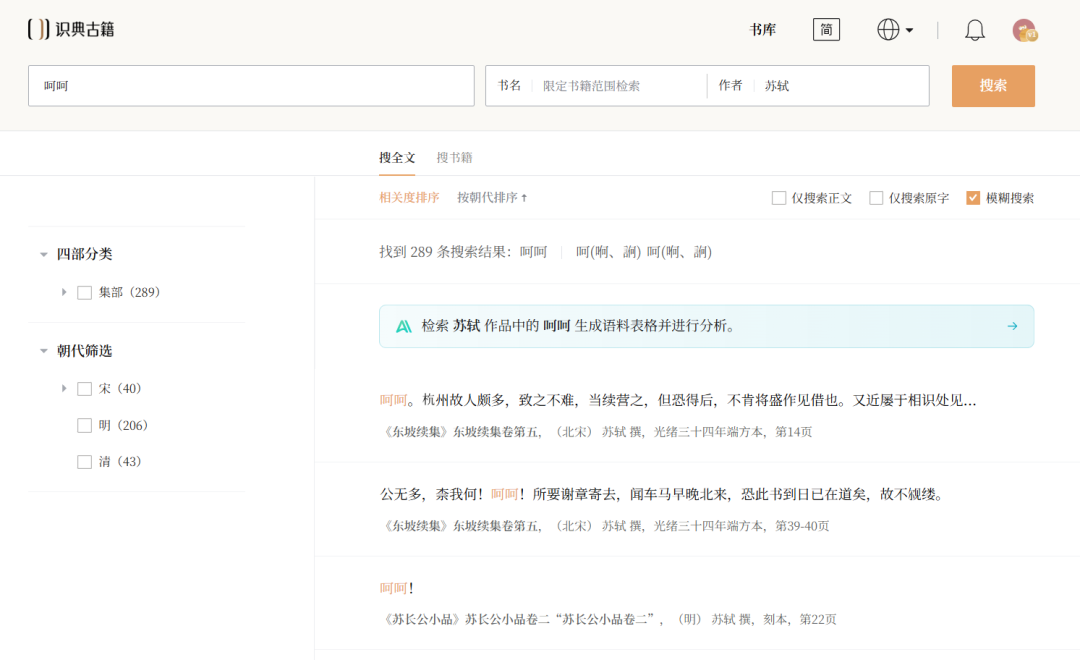The image size is (1080, 660).
Task: Switch to the 搜书籍 tab
Action: click(x=454, y=158)
